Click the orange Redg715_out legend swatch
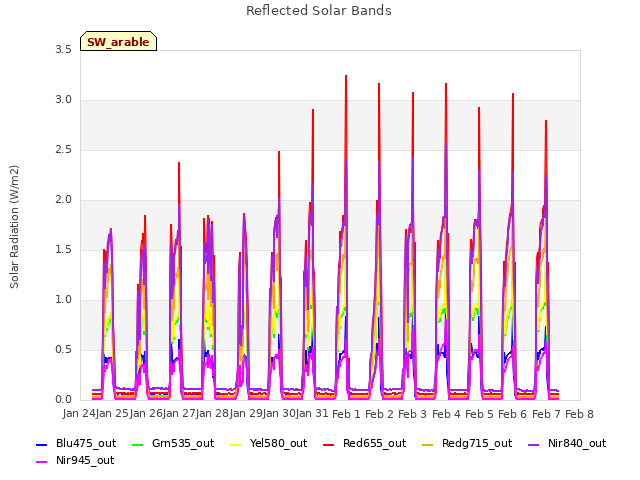The image size is (640, 480). point(427,444)
